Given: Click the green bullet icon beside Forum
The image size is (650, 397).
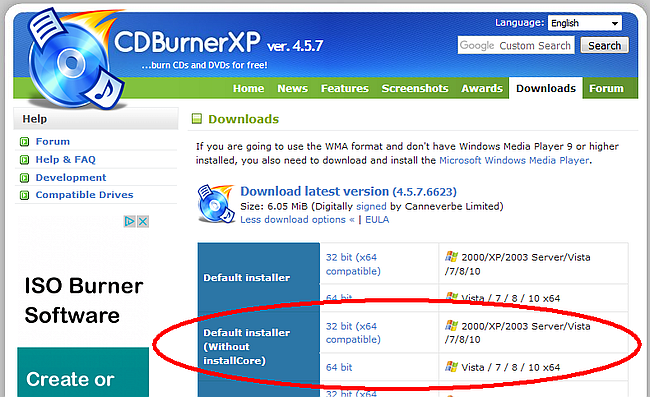Looking at the screenshot, I should 24,142.
